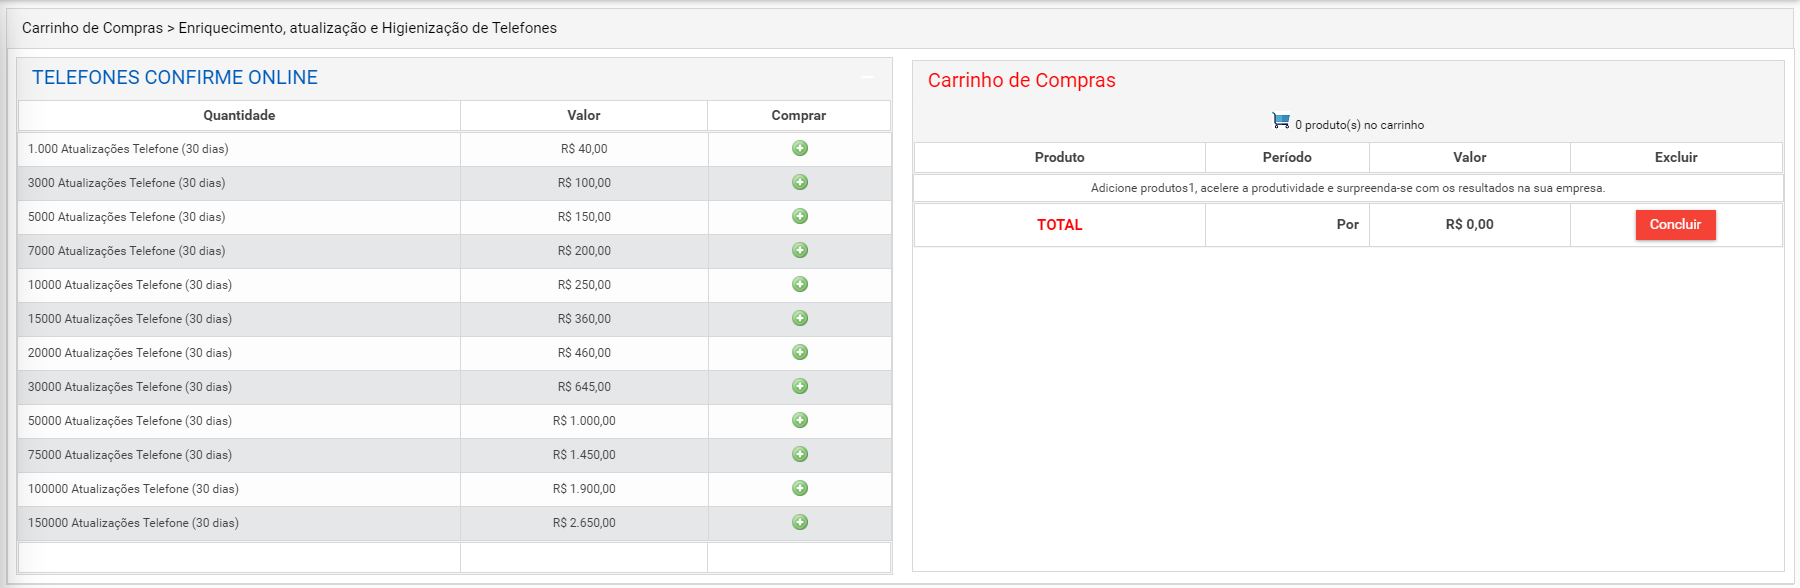Click the Quantidade column header
The height and width of the screenshot is (588, 1800).
point(239,115)
